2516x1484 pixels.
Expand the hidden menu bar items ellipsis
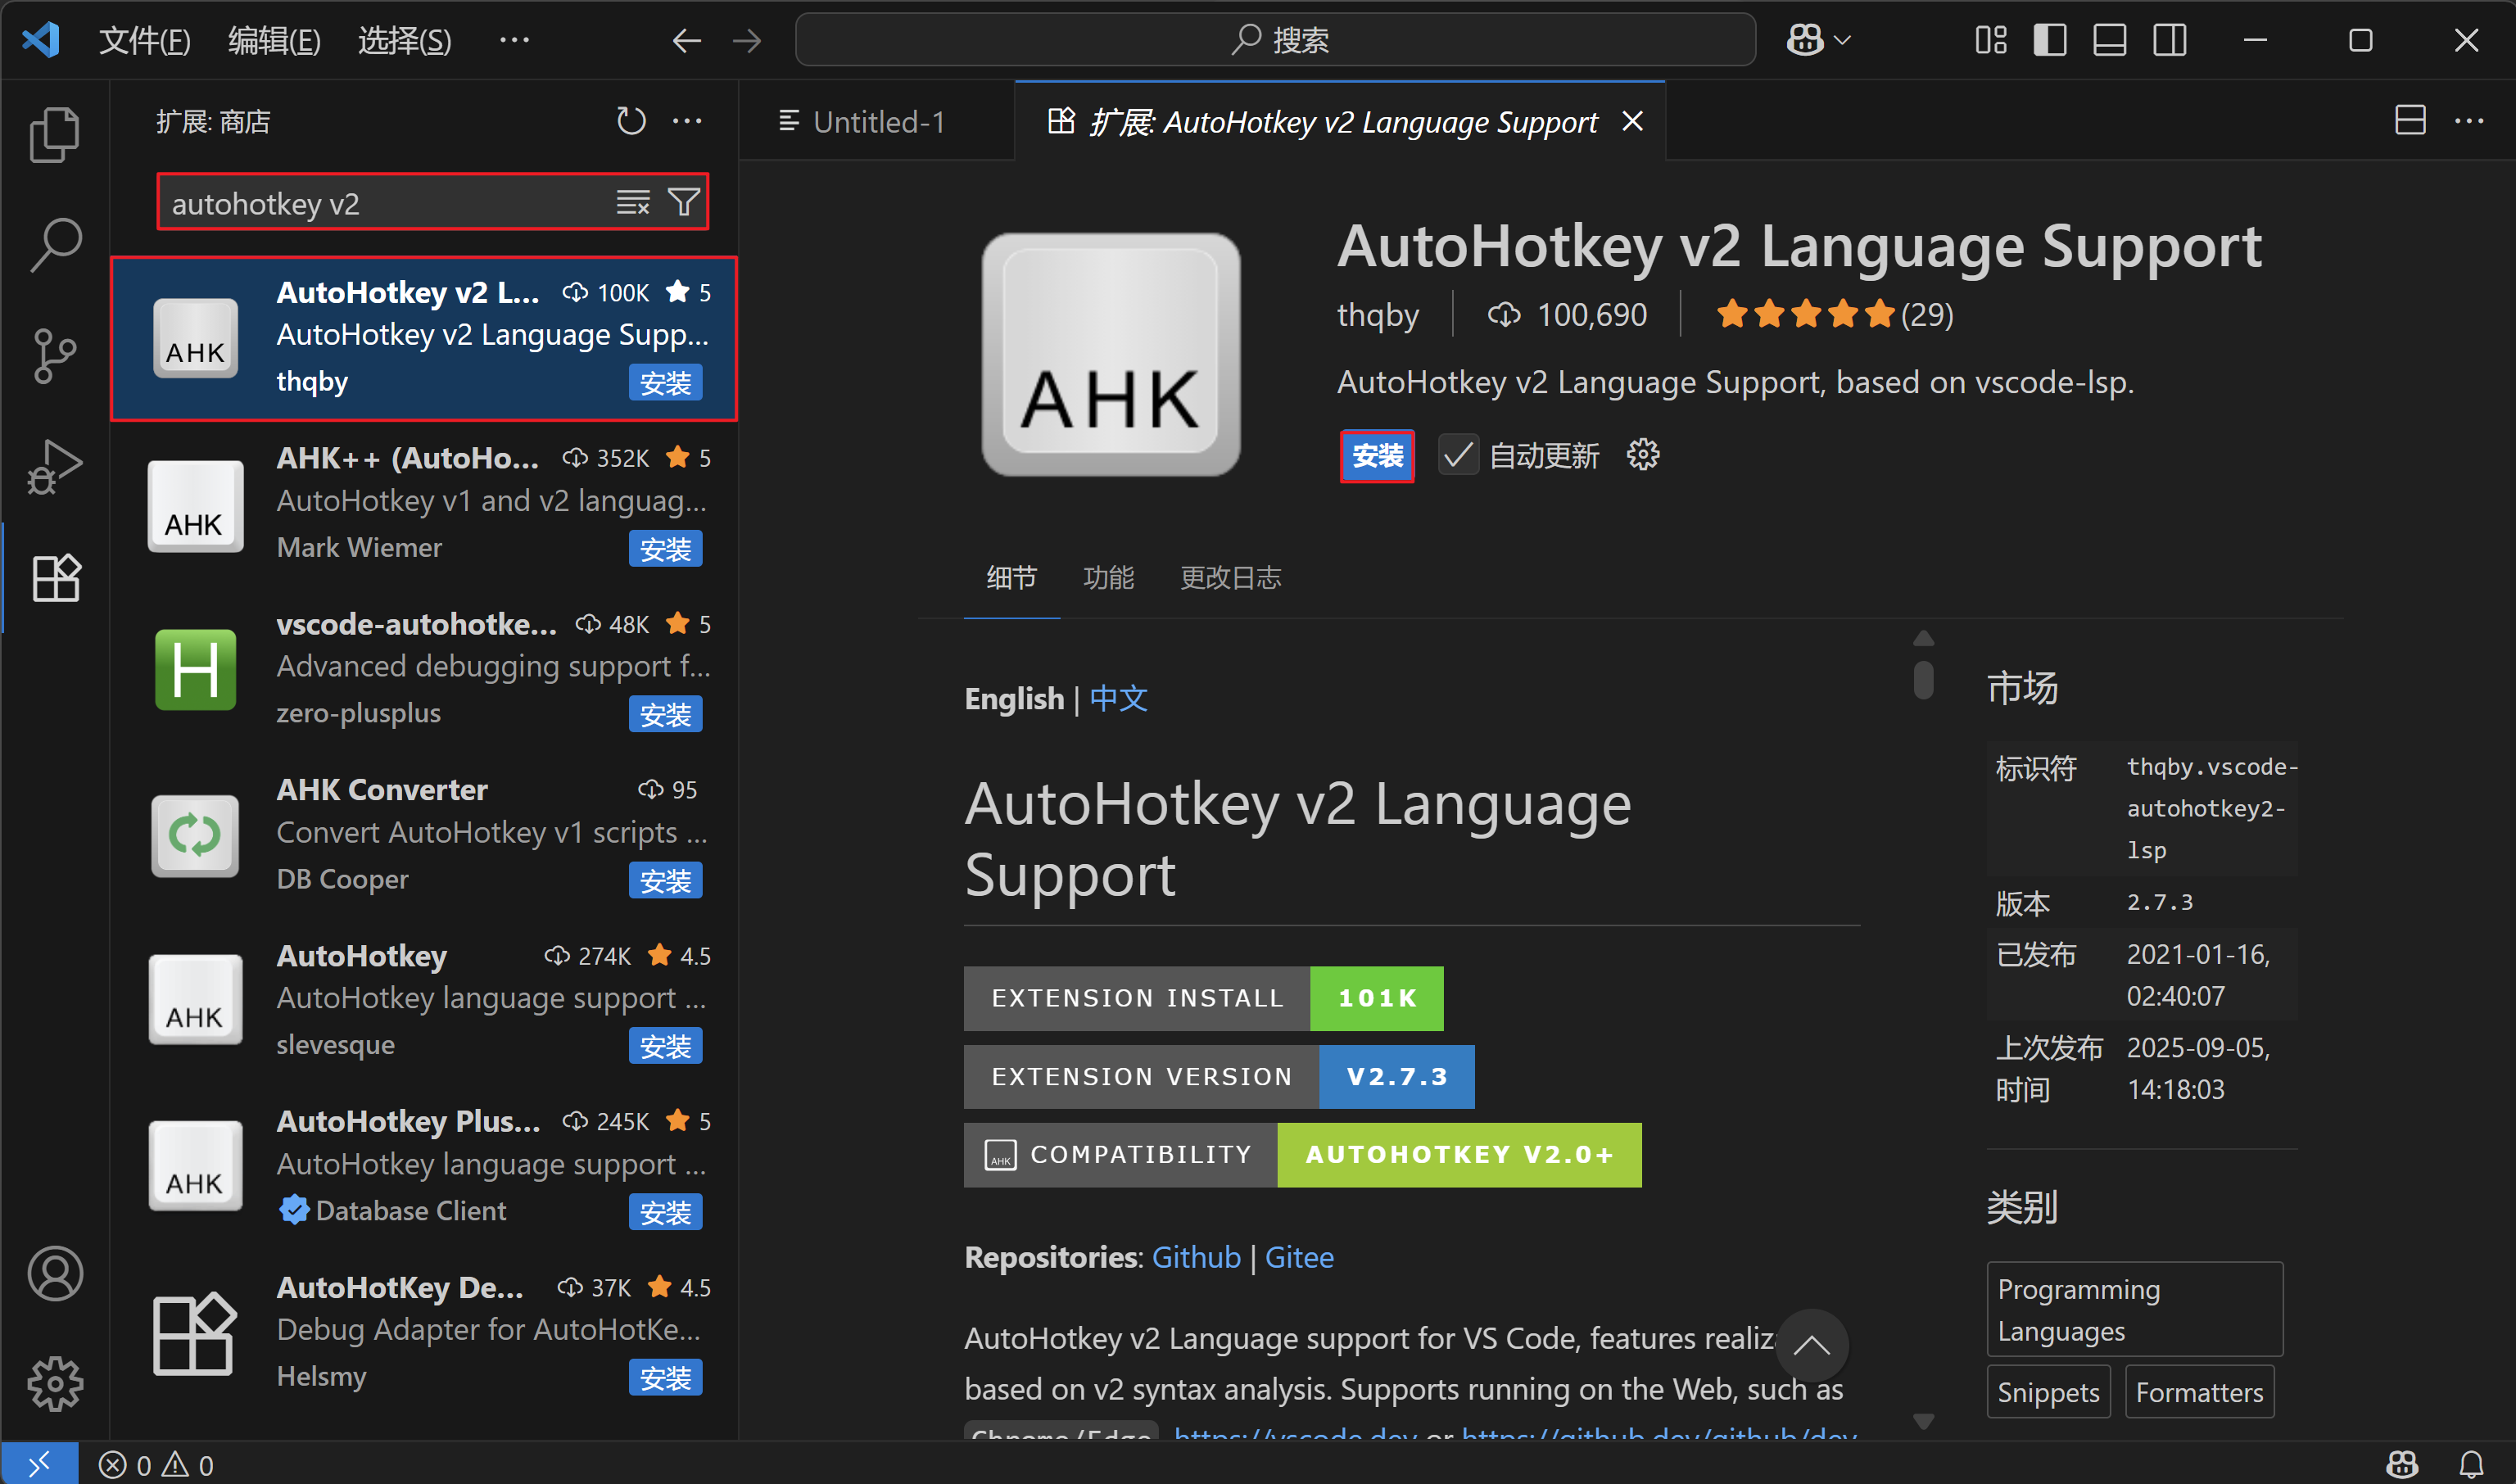click(x=514, y=40)
